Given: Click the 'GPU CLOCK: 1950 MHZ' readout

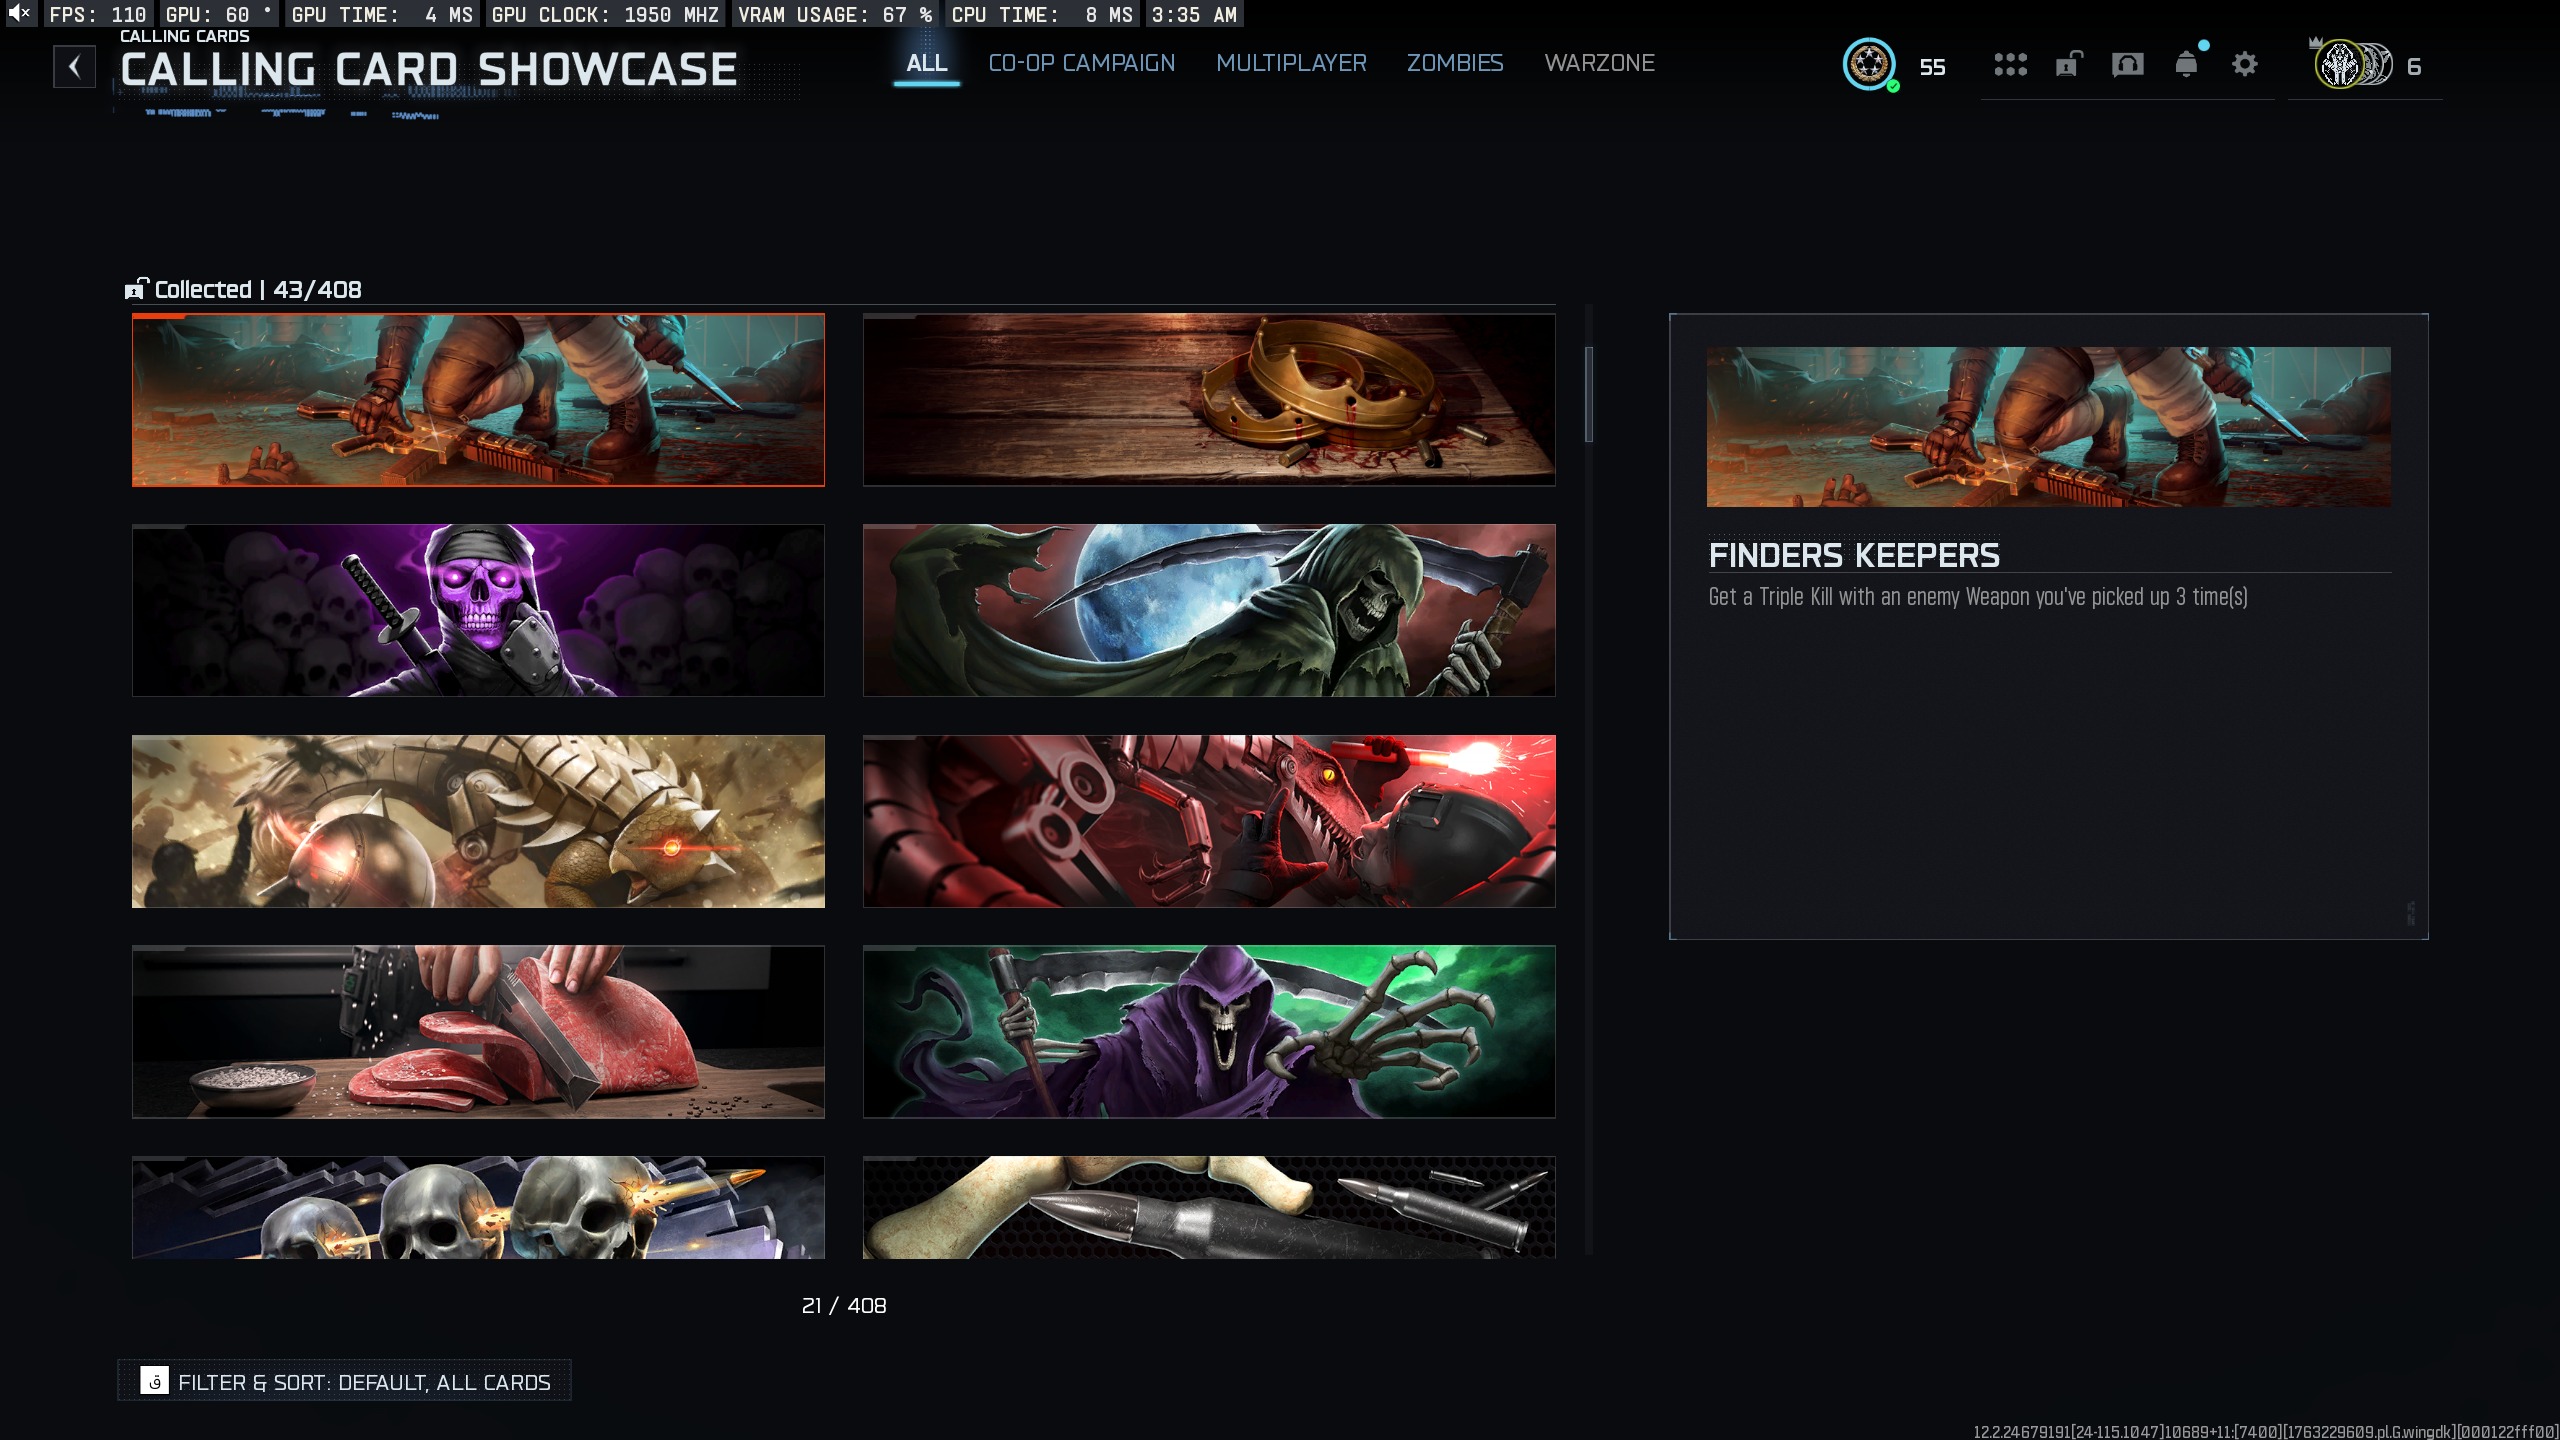Looking at the screenshot, I should click(605, 14).
